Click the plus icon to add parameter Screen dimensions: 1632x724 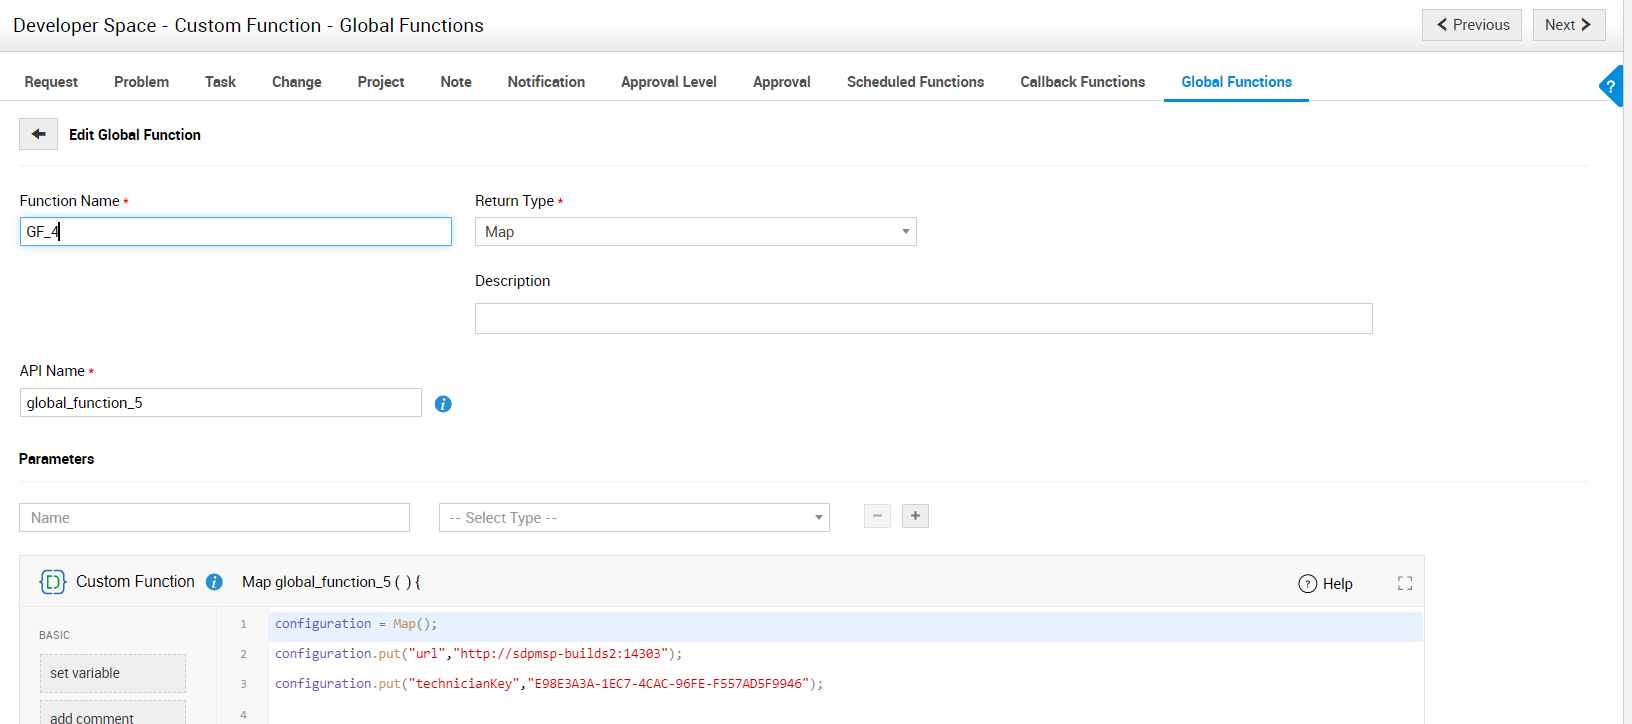915,516
